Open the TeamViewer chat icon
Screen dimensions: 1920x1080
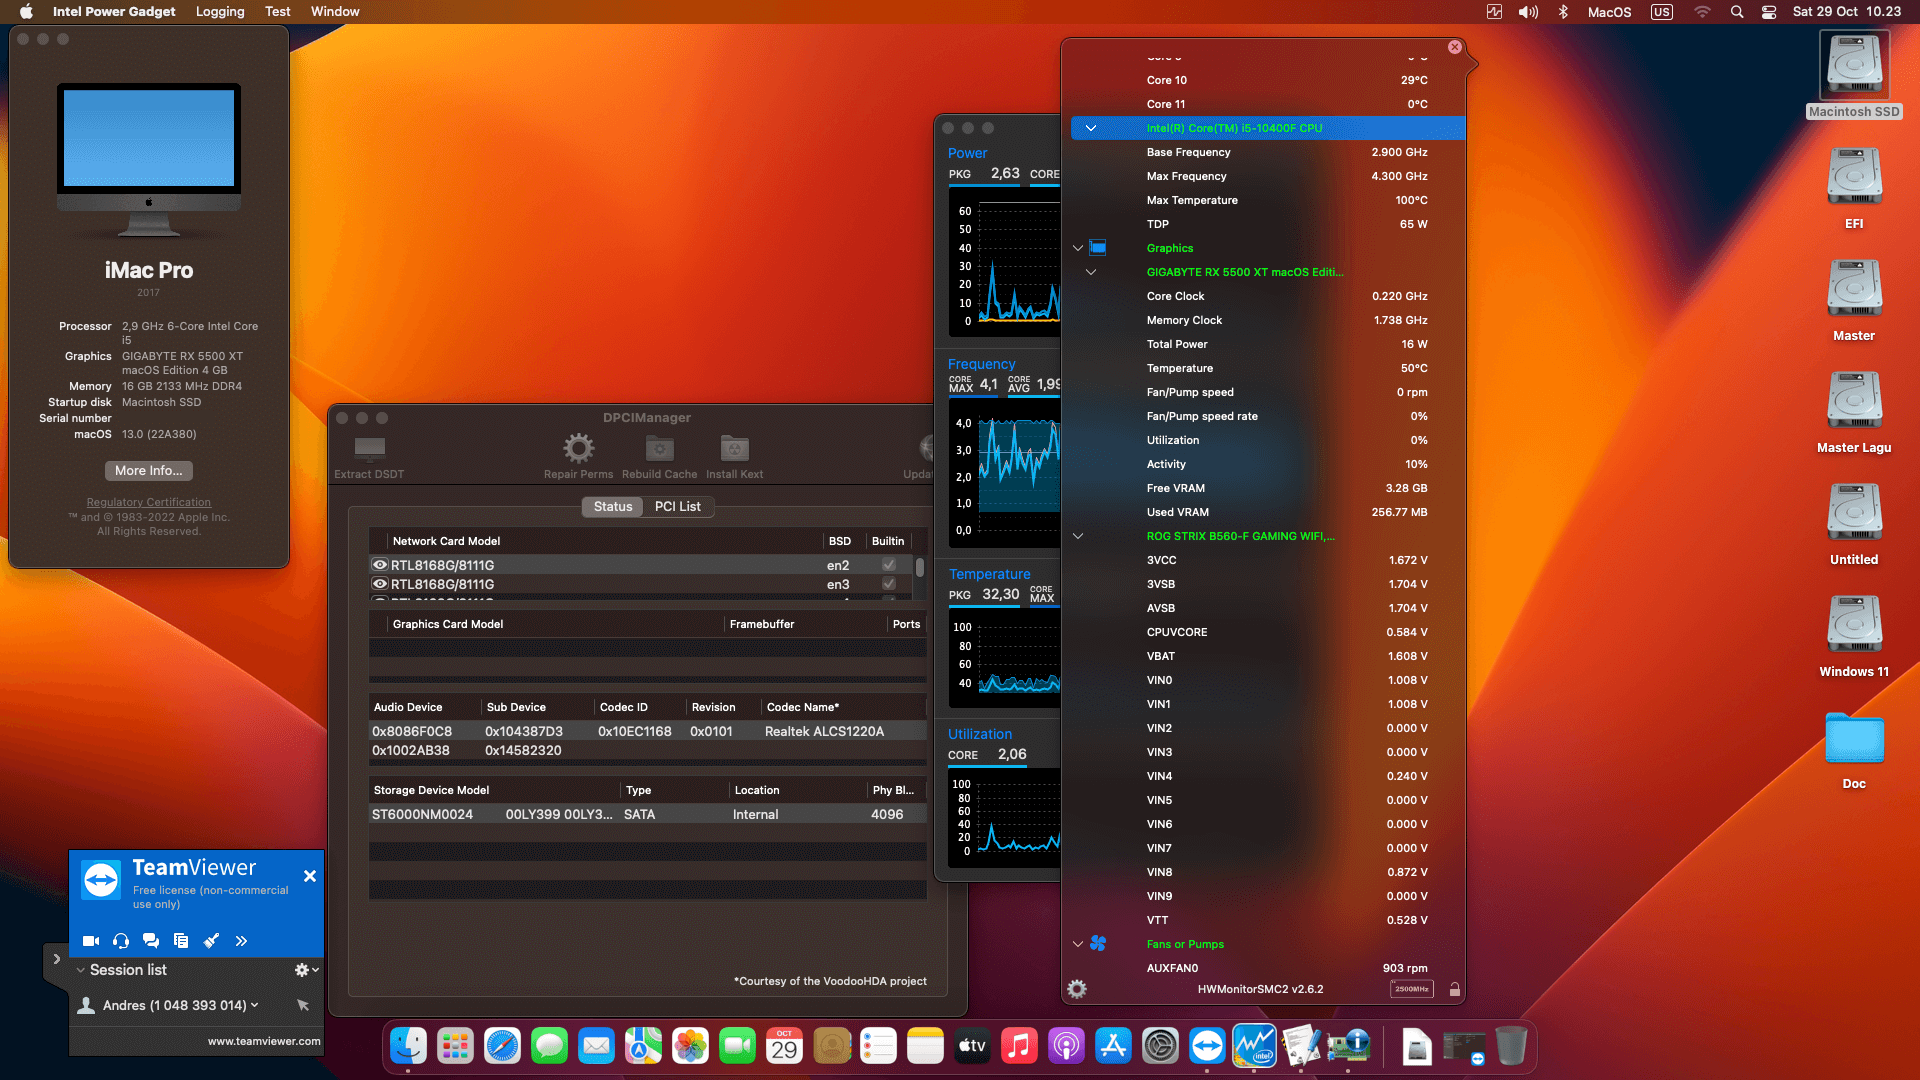[x=151, y=941]
